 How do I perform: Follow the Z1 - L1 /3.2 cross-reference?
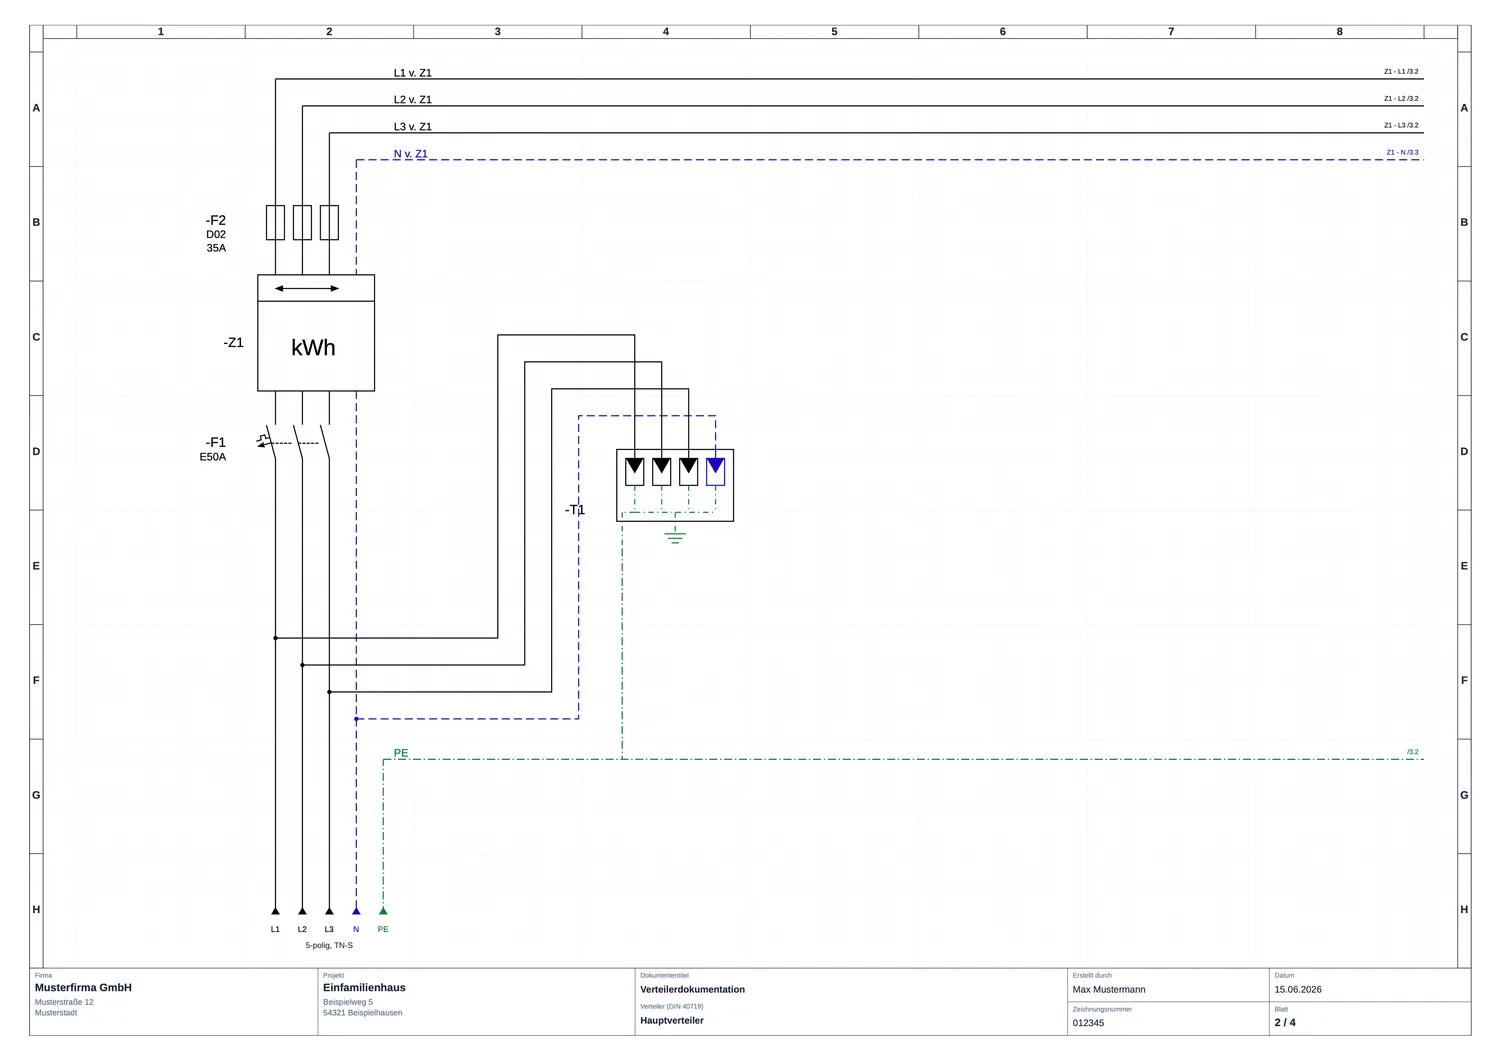[x=1401, y=72]
